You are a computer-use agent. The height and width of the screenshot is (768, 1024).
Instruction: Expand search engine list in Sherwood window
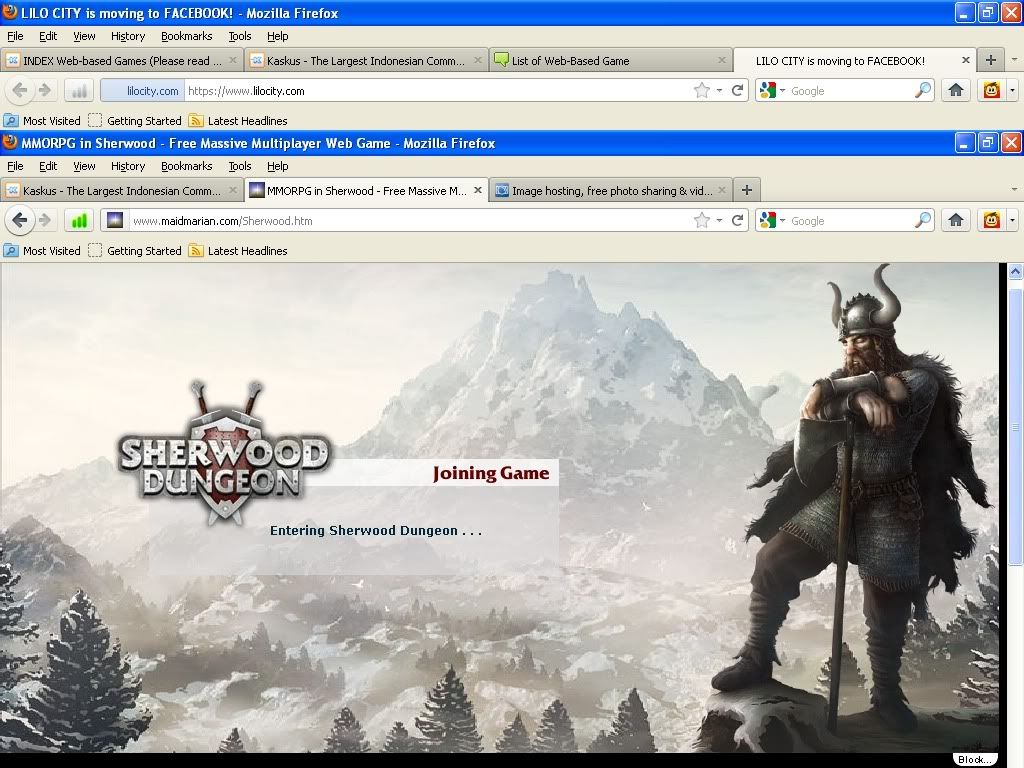782,221
